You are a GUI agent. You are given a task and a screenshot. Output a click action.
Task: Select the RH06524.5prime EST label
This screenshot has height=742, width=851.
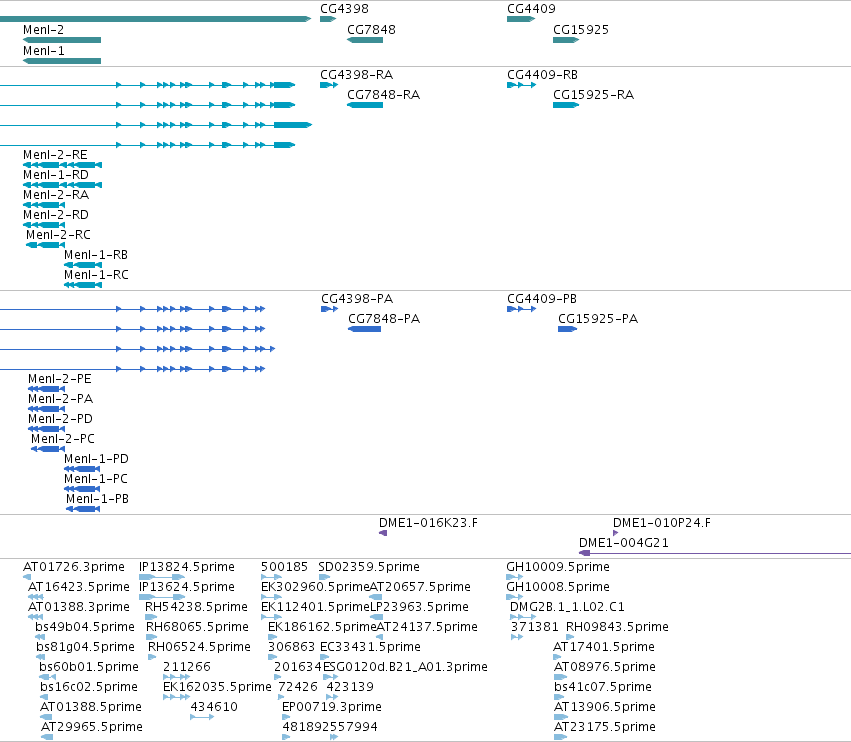point(199,646)
